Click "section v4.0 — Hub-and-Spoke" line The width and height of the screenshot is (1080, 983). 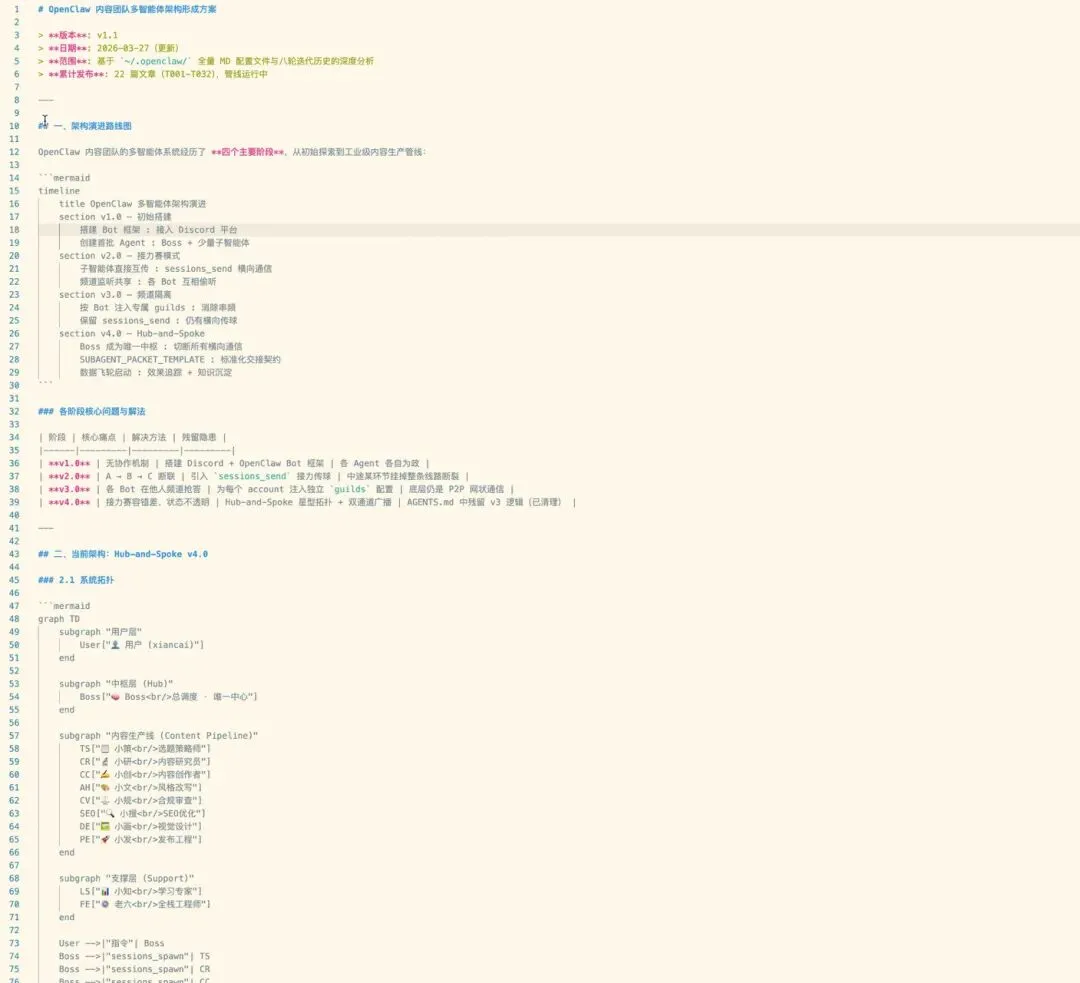click(132, 333)
